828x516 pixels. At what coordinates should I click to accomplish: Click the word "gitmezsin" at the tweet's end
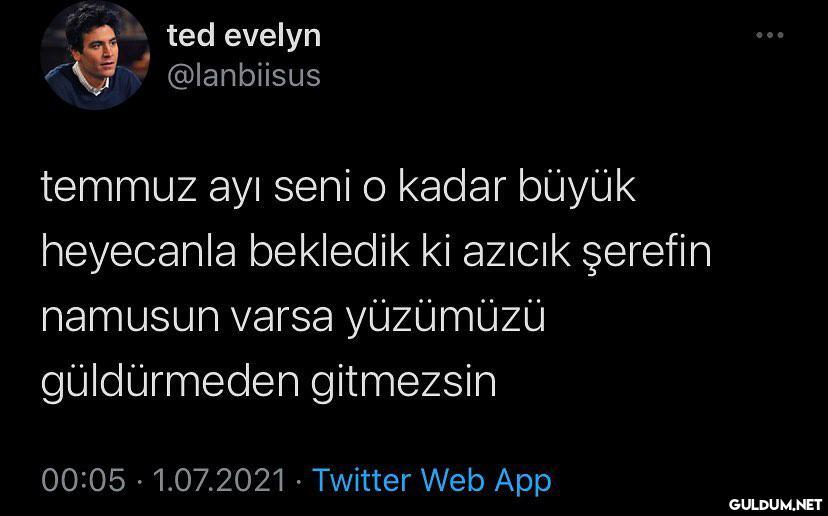click(x=404, y=383)
